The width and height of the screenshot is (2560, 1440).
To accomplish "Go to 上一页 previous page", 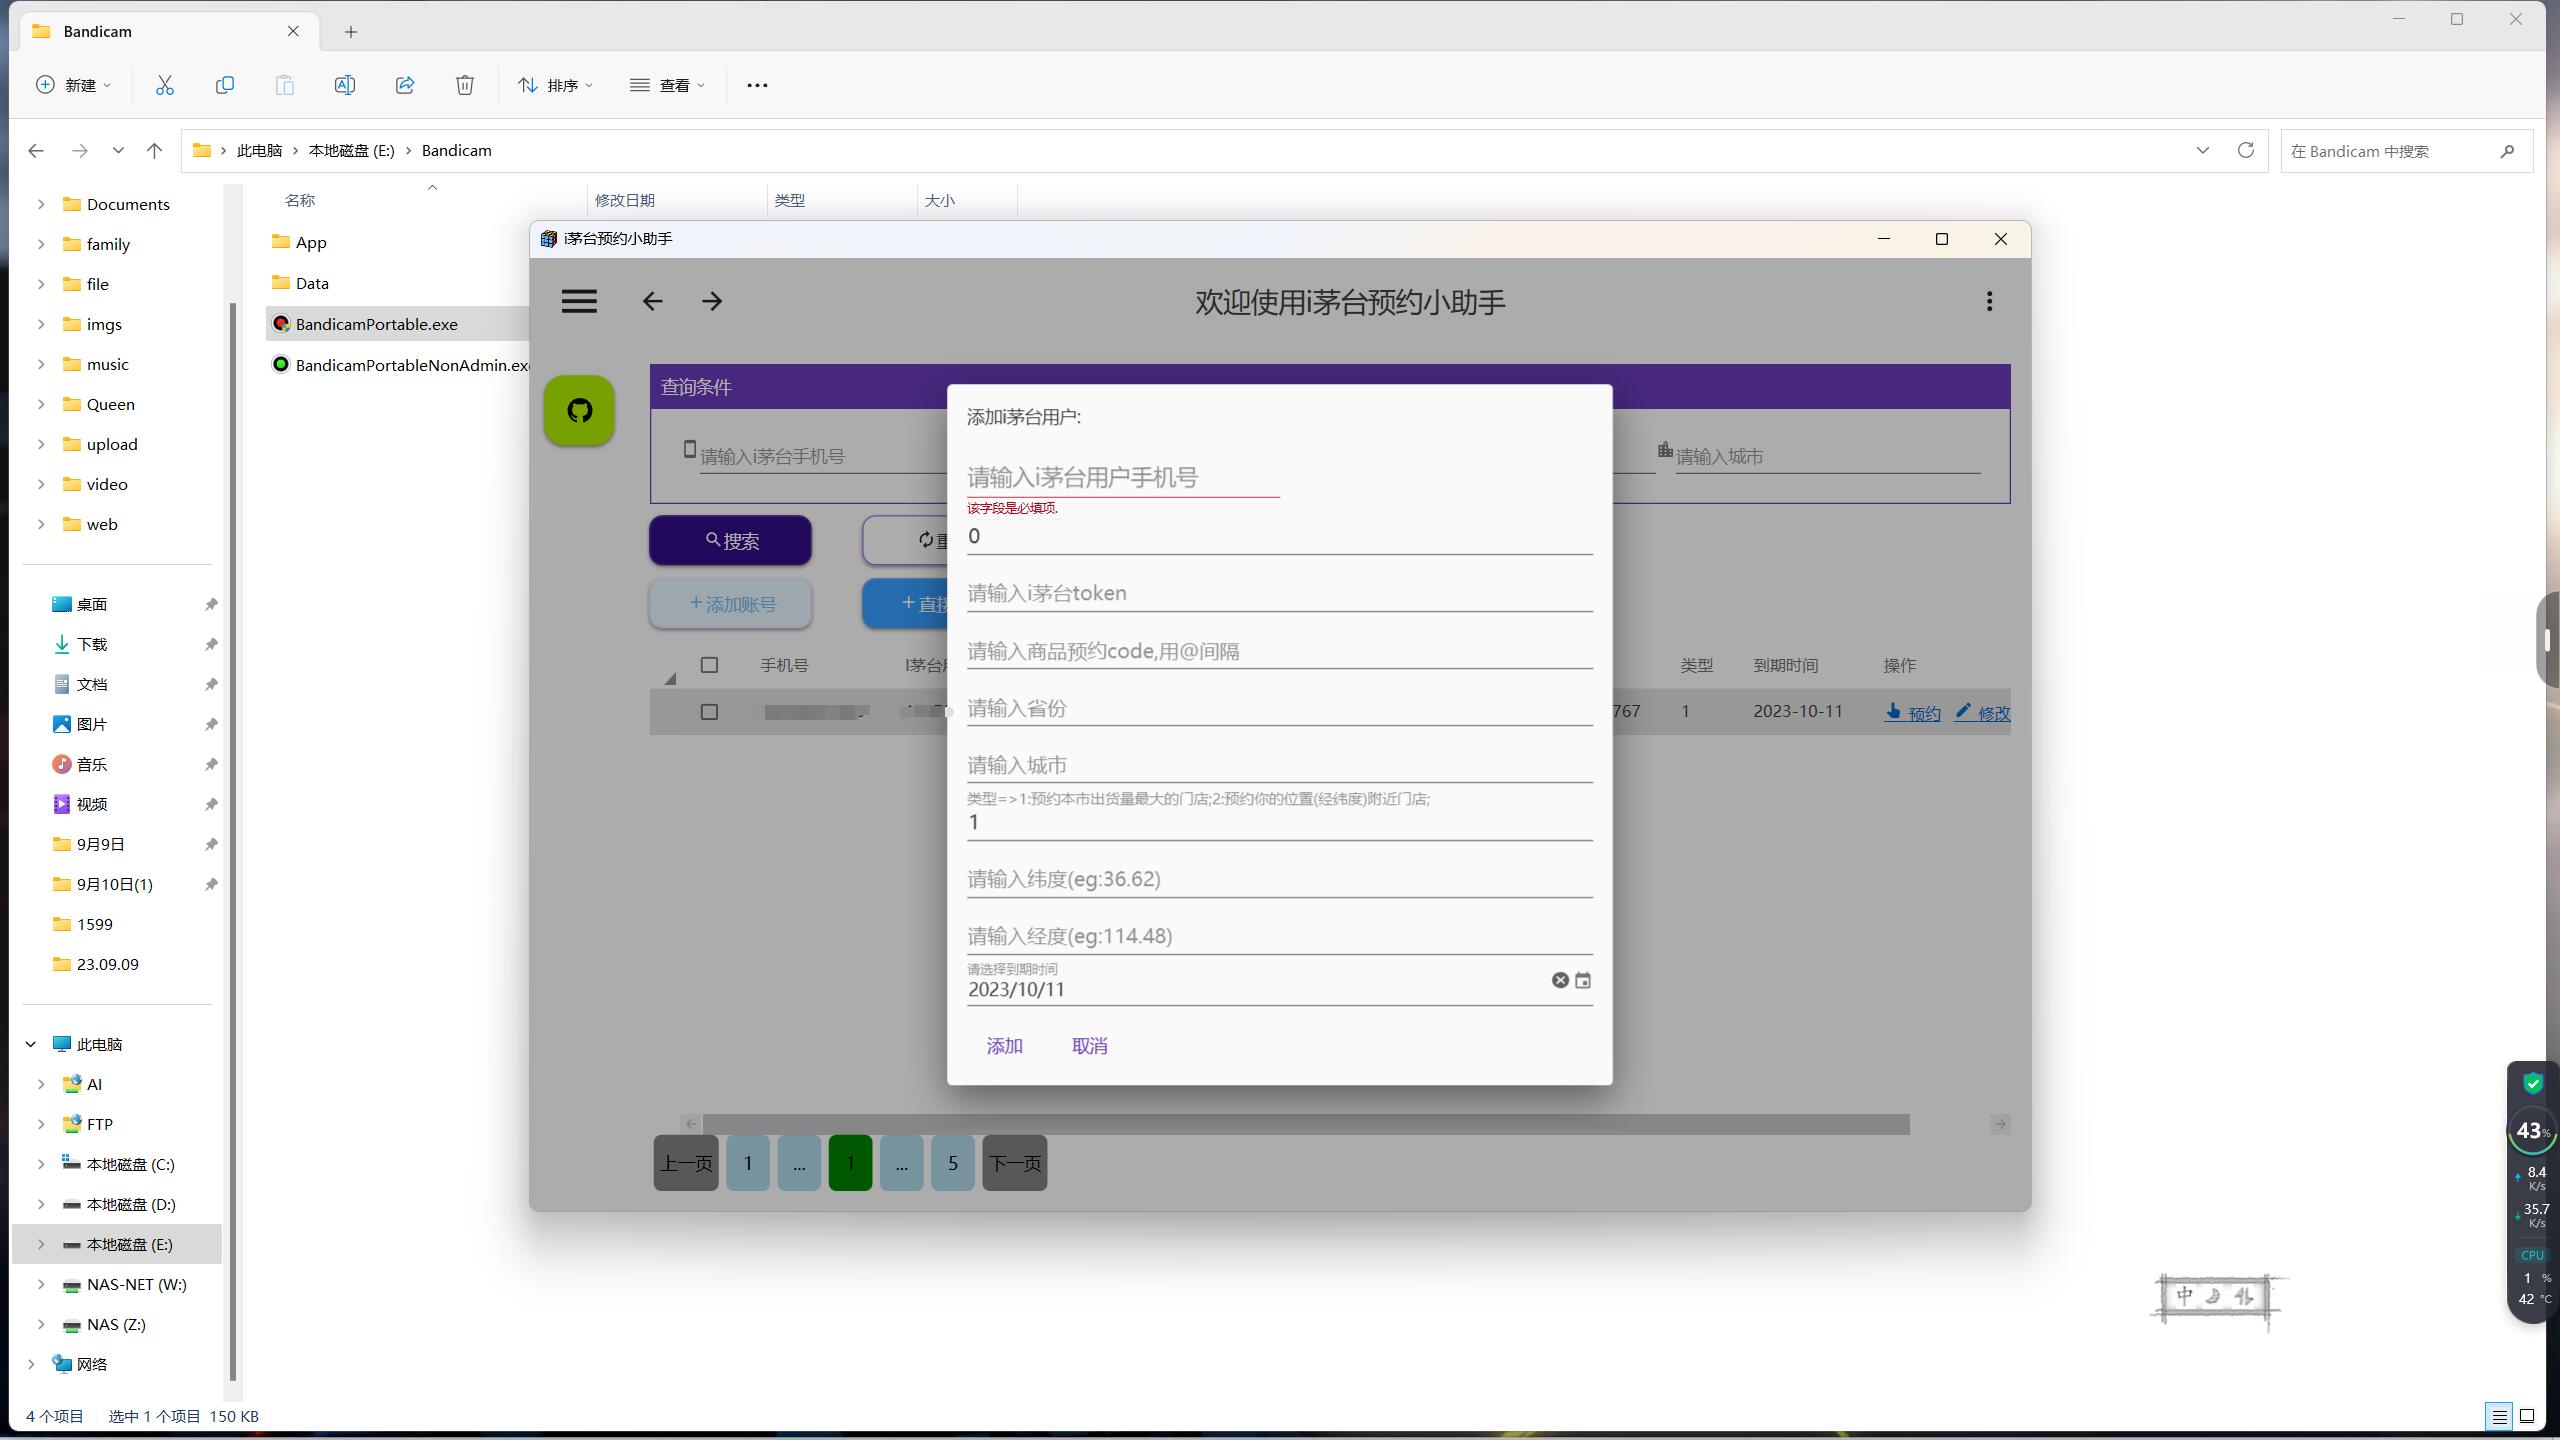I will pyautogui.click(x=686, y=1163).
